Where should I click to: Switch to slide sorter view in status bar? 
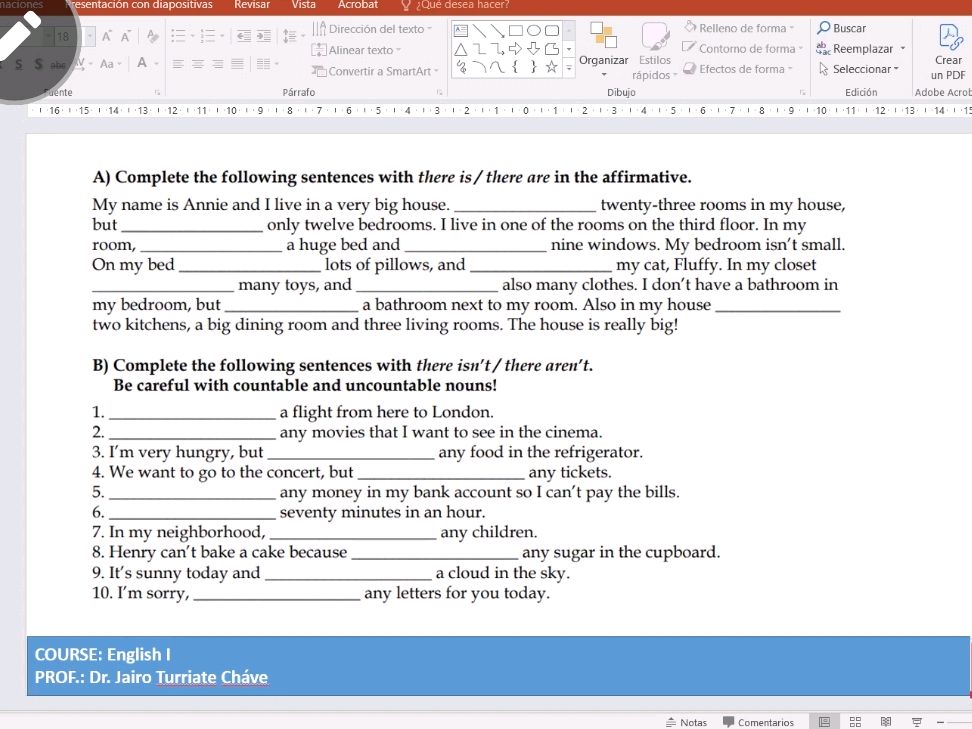856,721
